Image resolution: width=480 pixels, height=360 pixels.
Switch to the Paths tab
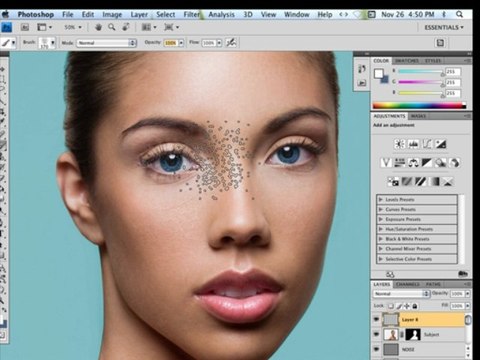coord(433,284)
